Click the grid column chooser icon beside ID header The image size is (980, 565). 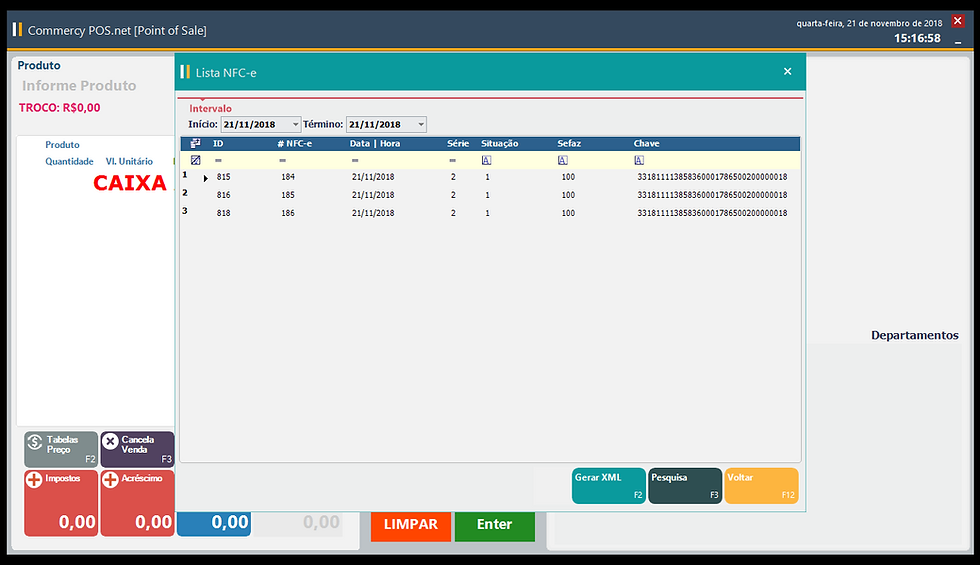[x=196, y=143]
